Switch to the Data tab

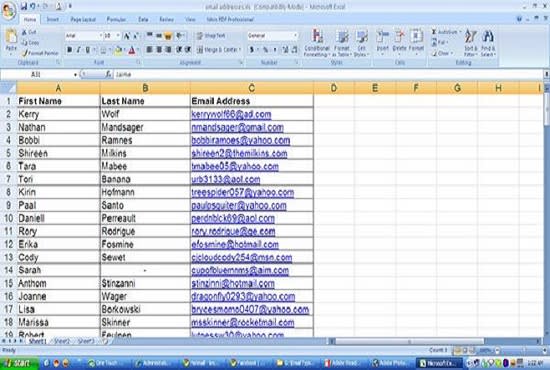(143, 20)
